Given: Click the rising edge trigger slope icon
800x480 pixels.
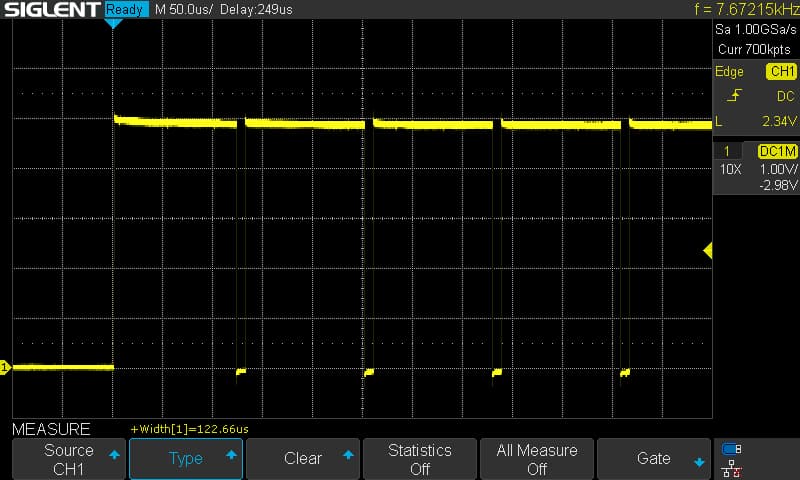Looking at the screenshot, I should tap(734, 95).
